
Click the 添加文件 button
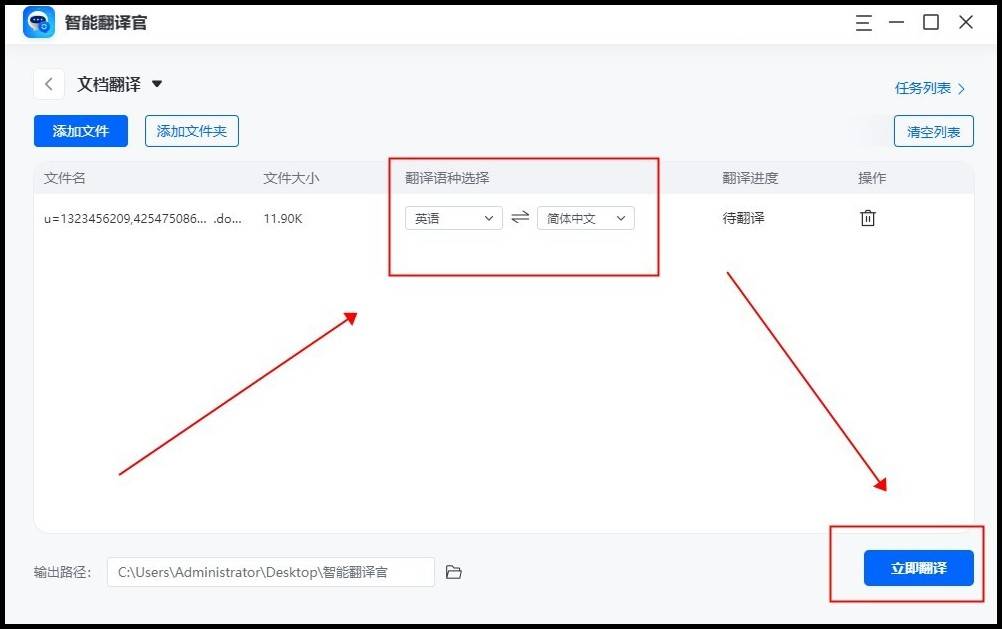(x=80, y=131)
